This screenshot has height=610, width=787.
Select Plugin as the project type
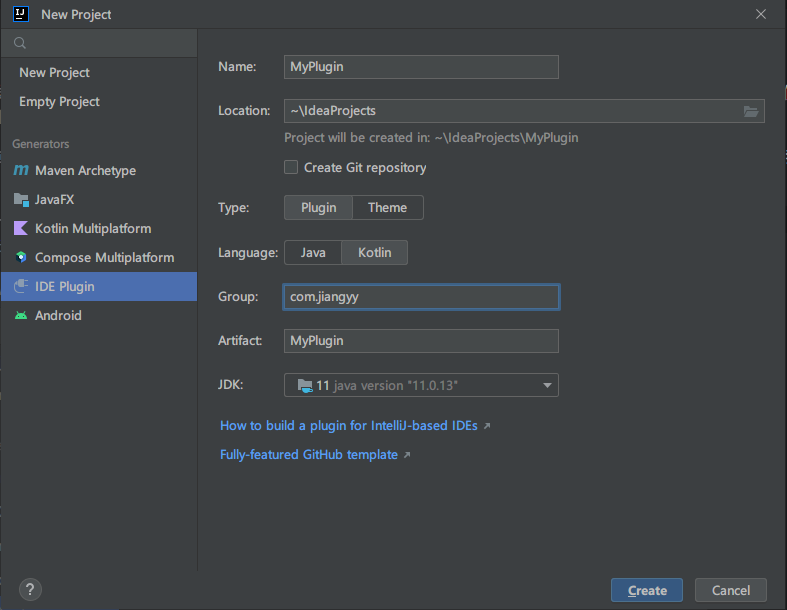pos(318,207)
